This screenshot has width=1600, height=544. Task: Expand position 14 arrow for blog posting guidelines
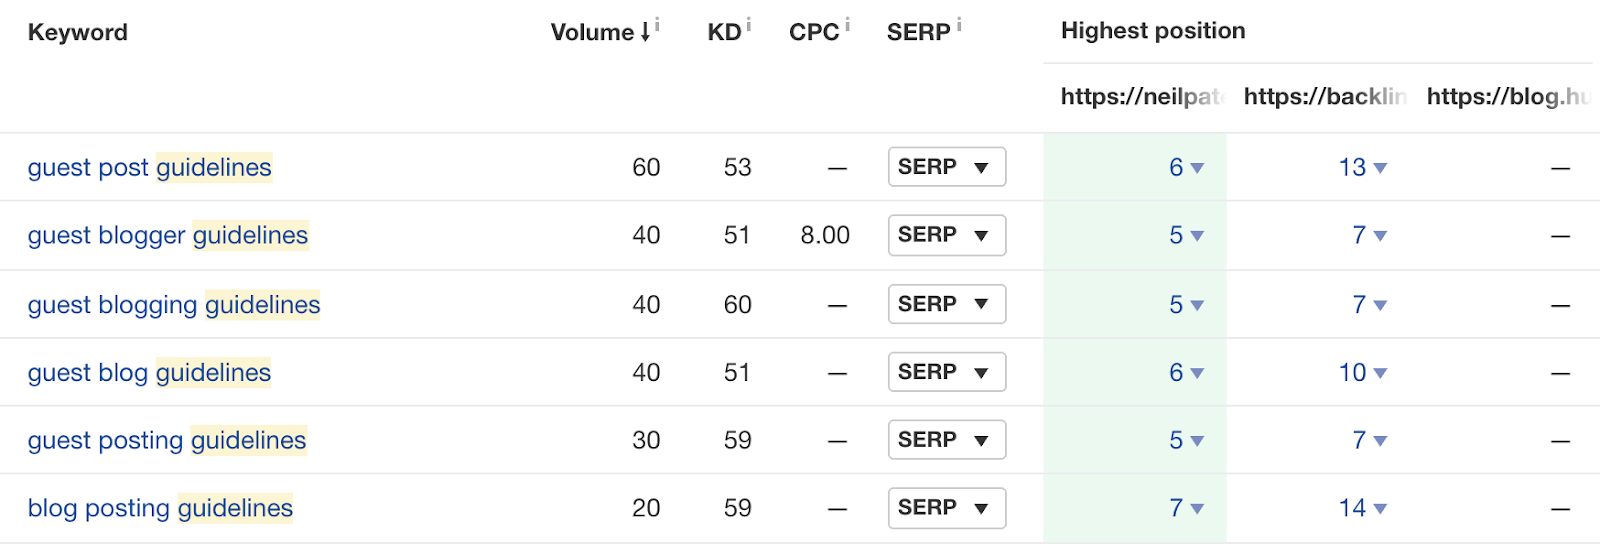pyautogui.click(x=1380, y=509)
